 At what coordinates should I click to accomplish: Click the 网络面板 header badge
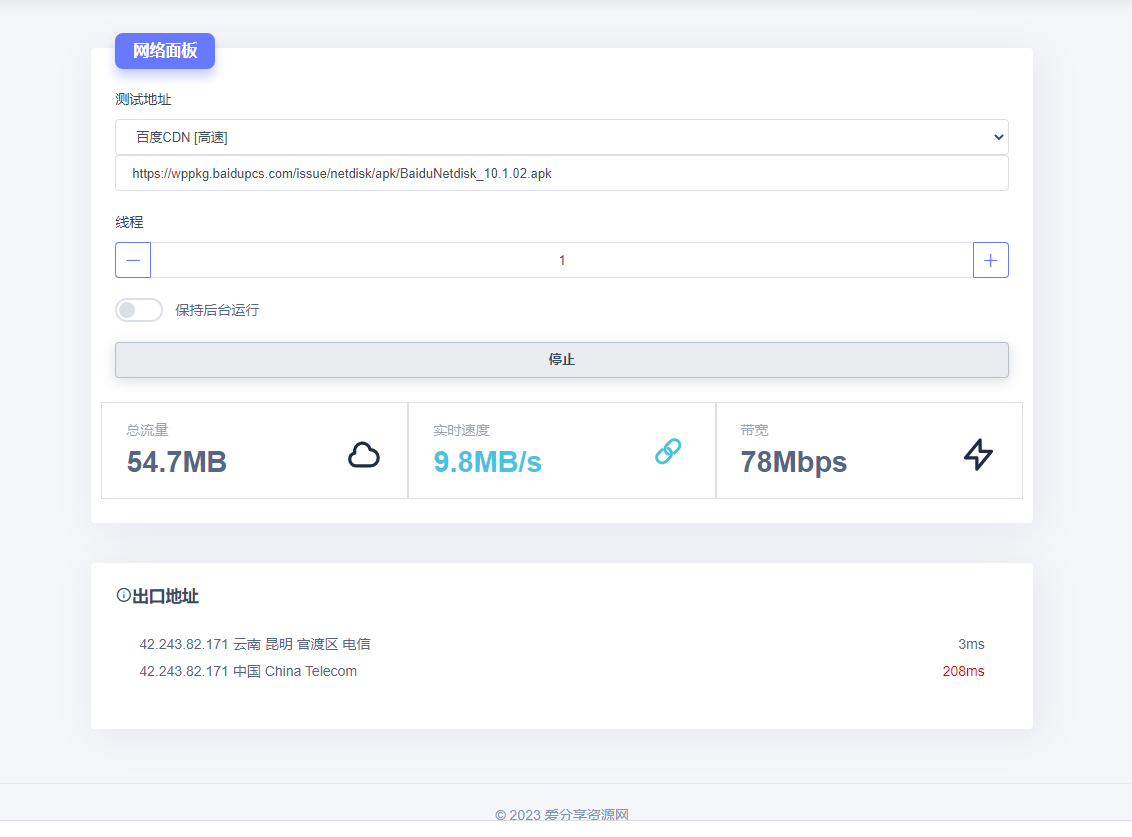(165, 51)
